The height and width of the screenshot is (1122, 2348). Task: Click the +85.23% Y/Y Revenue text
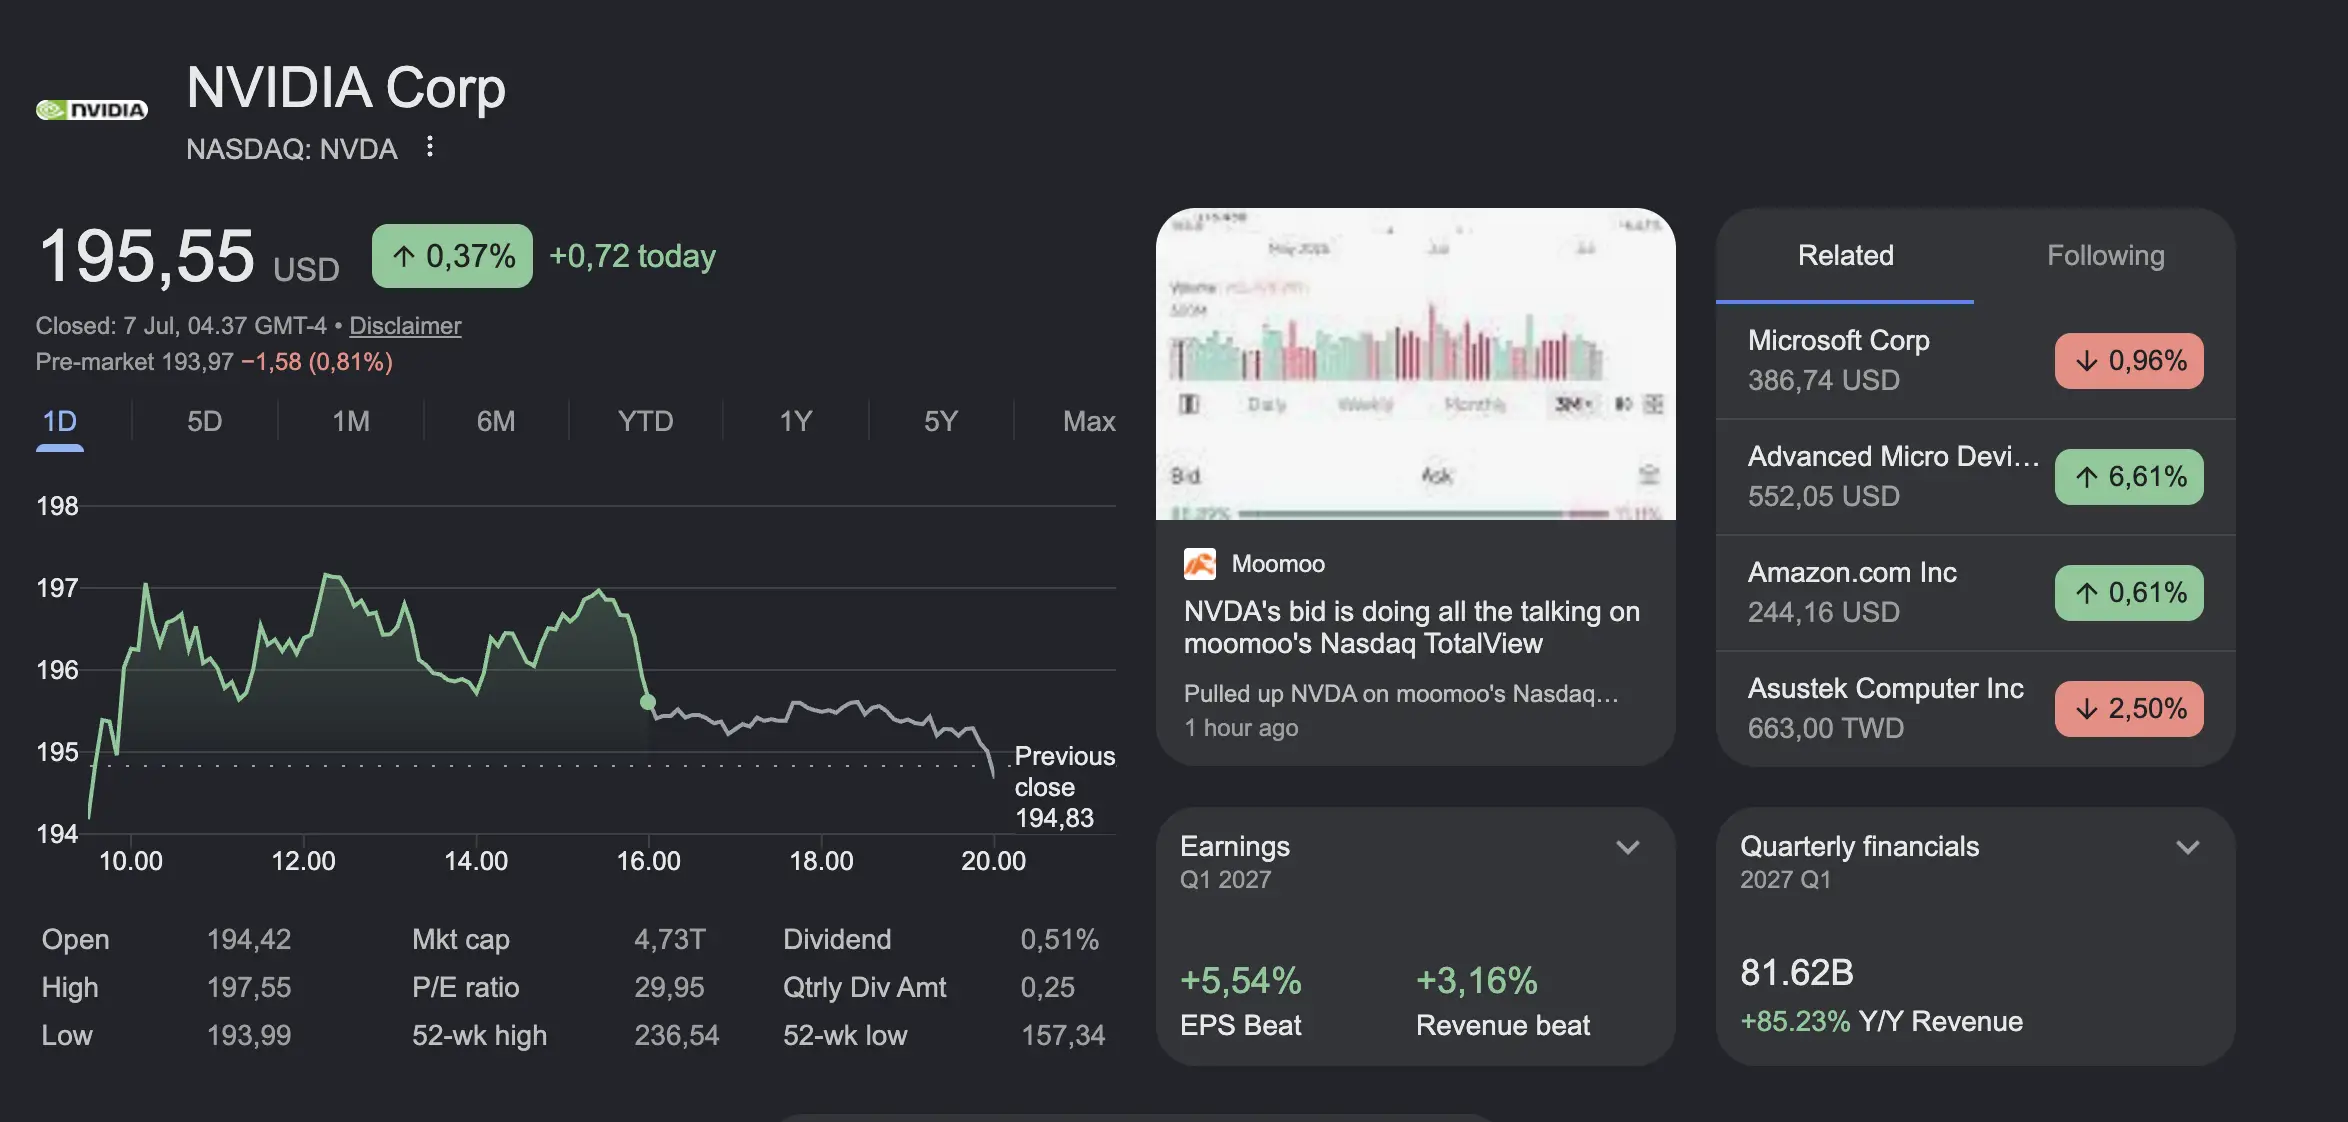[x=1881, y=1022]
